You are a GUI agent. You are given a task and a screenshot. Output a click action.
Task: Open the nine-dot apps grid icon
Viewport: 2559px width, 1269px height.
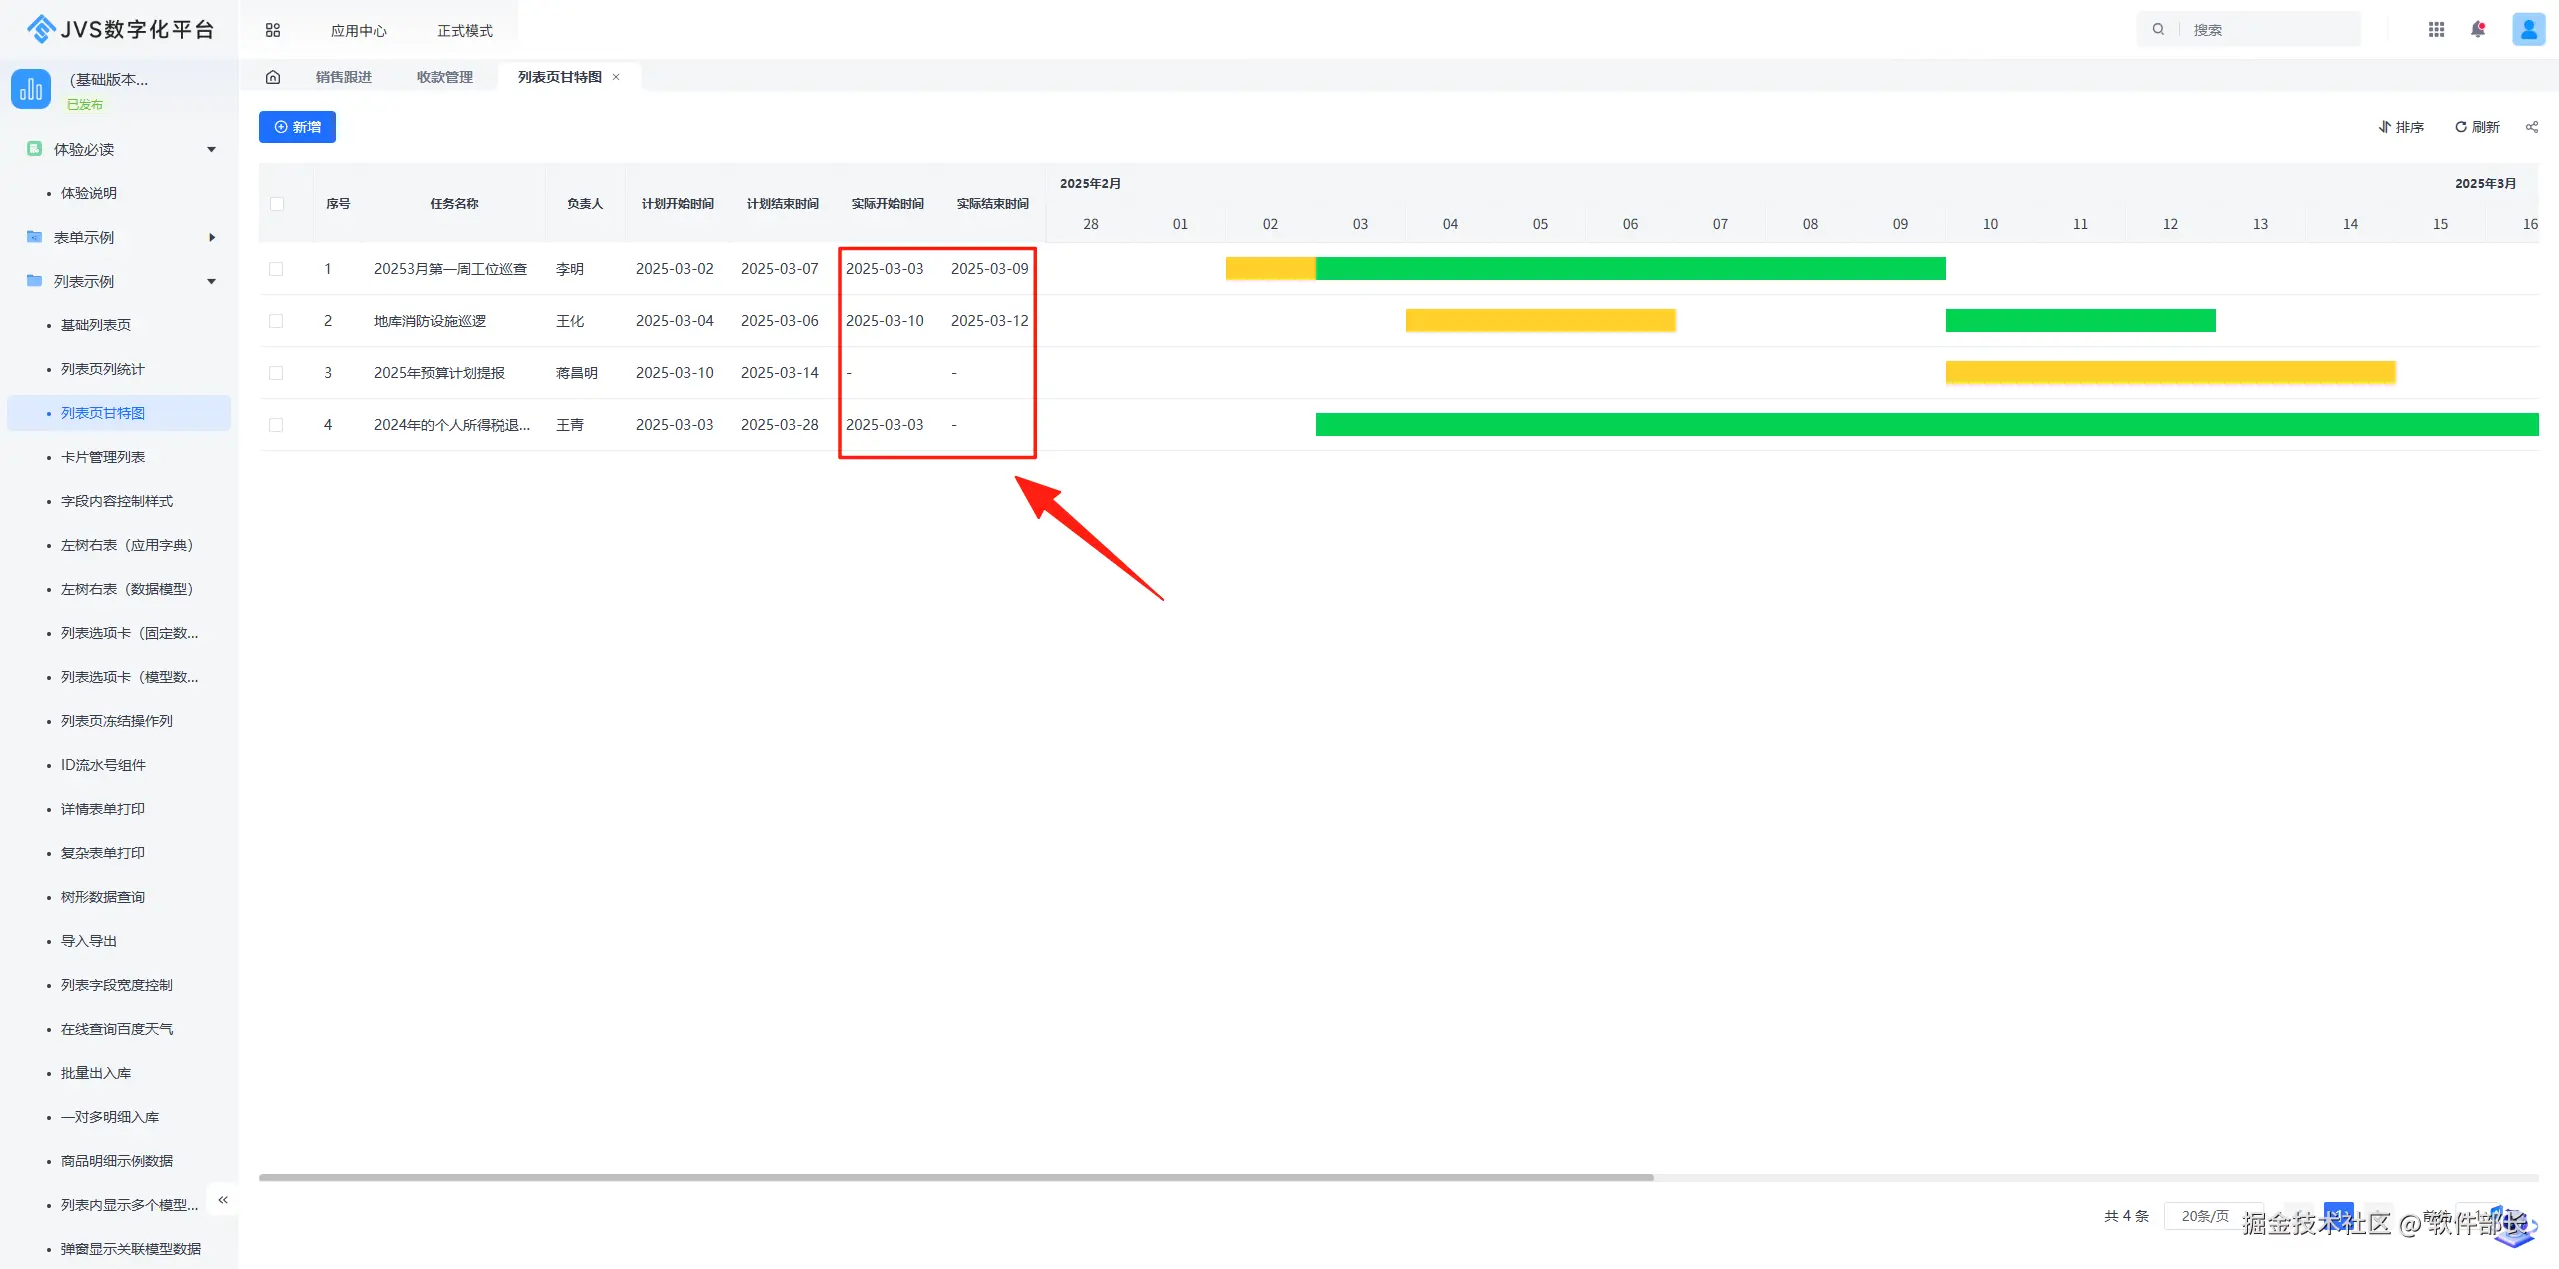pos(2436,30)
